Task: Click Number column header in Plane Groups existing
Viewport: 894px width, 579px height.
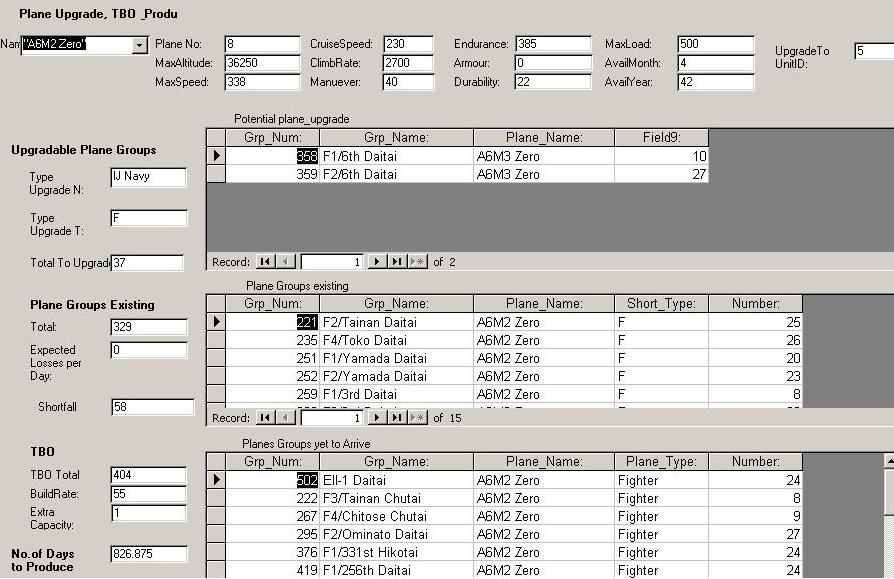Action: pos(755,304)
